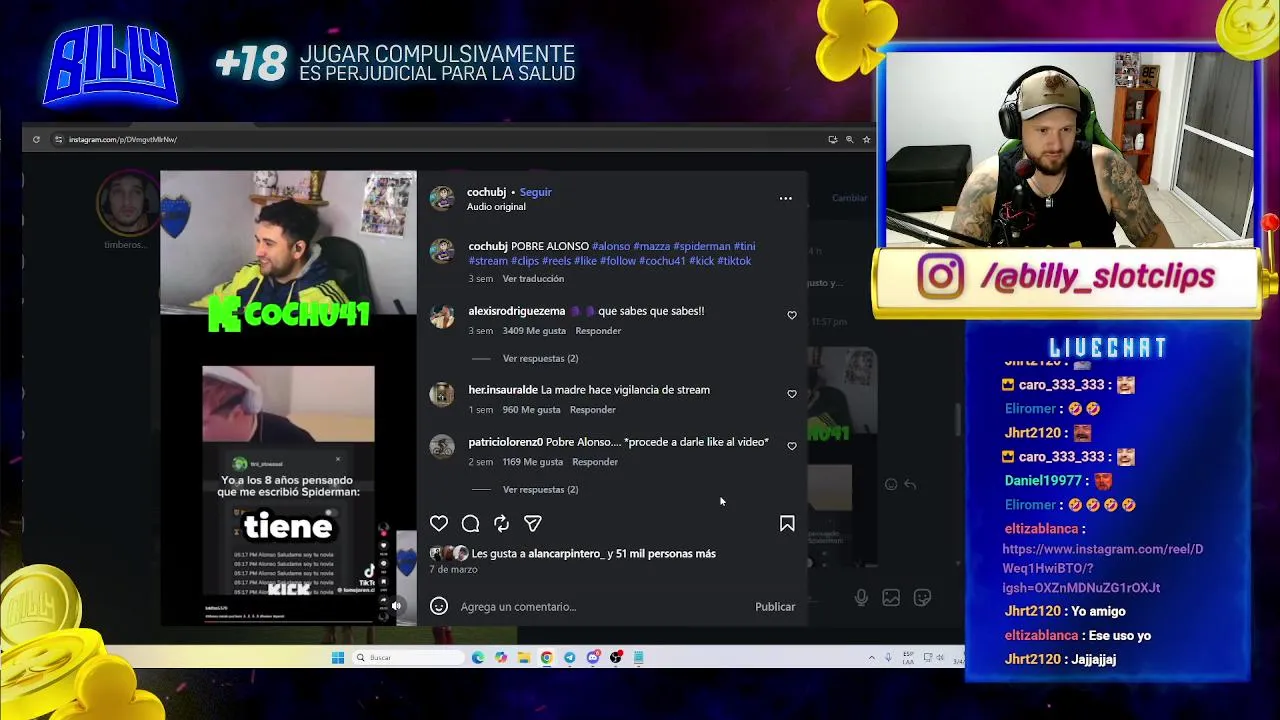
Task: Click hashtag #tiktok in caption
Action: click(x=734, y=261)
